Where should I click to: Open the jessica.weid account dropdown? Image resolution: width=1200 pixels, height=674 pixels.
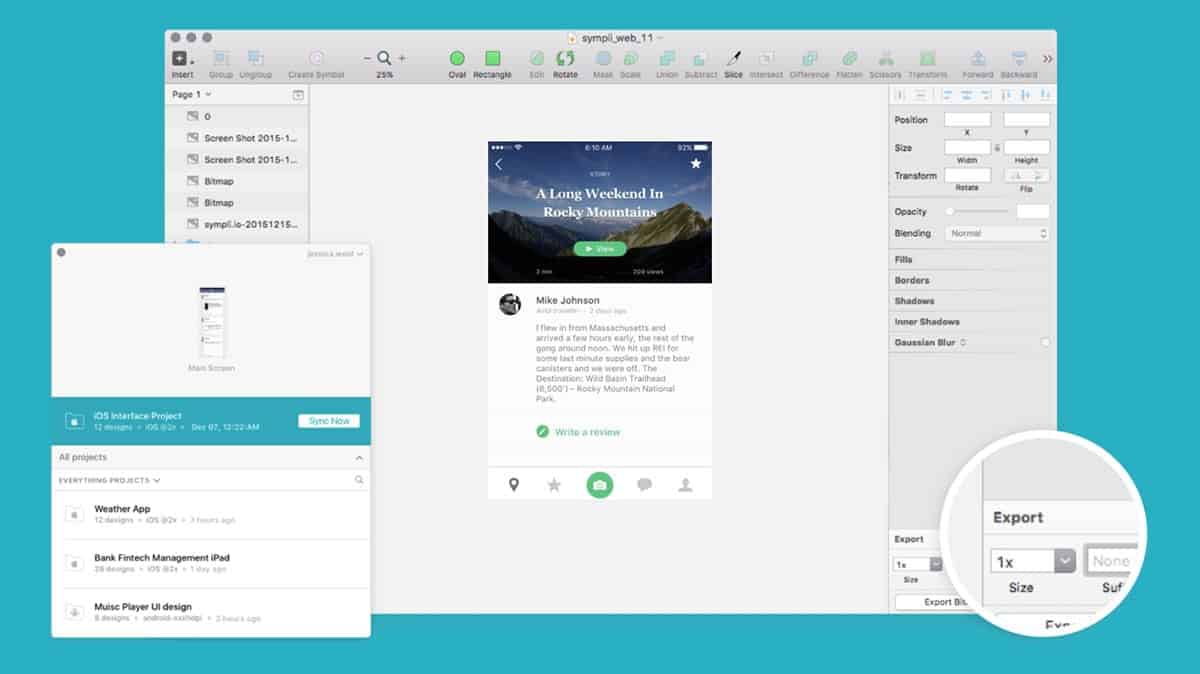pyautogui.click(x=335, y=254)
